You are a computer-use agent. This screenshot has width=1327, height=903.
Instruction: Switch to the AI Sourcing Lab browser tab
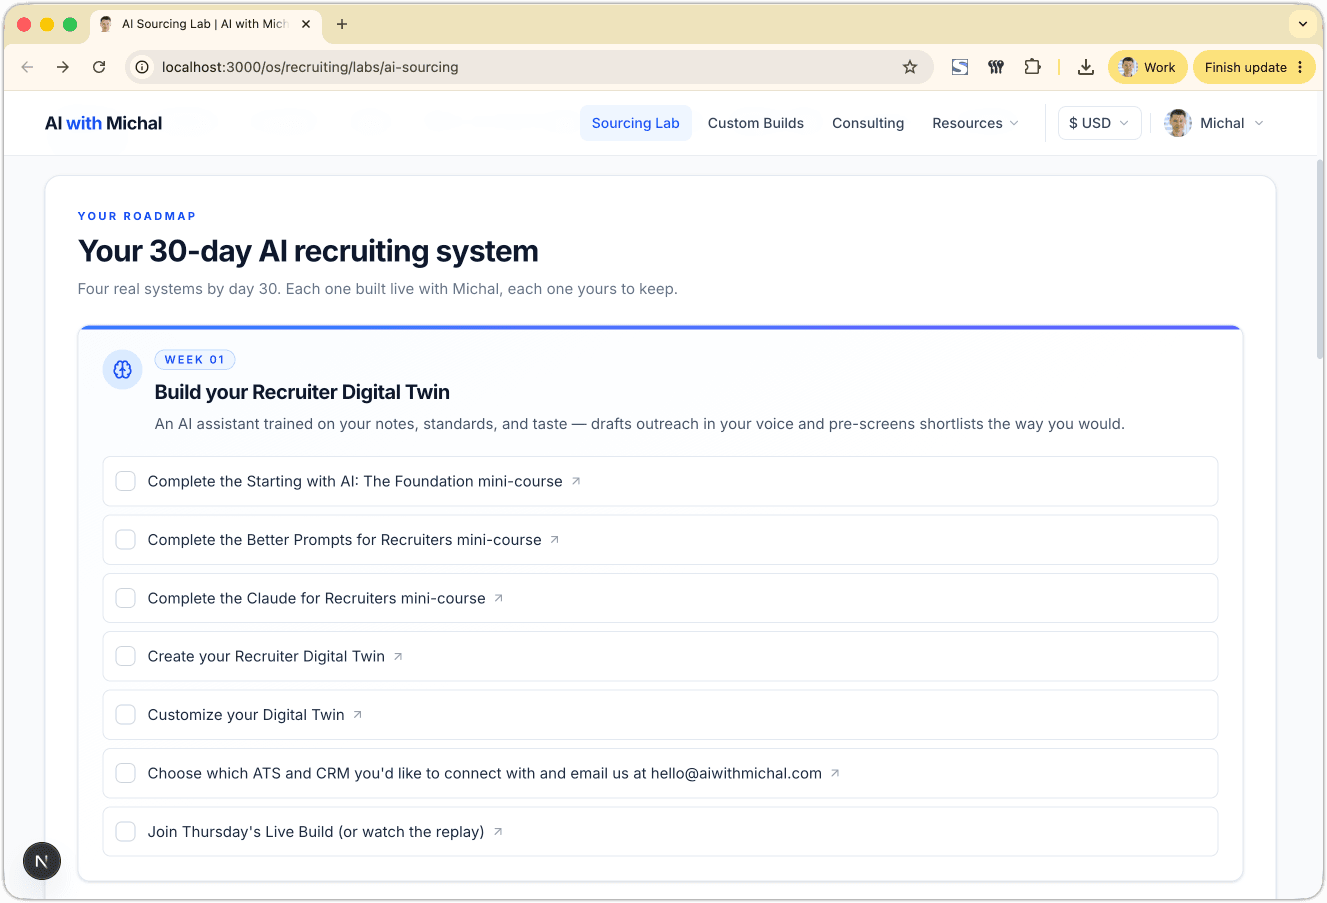205,24
